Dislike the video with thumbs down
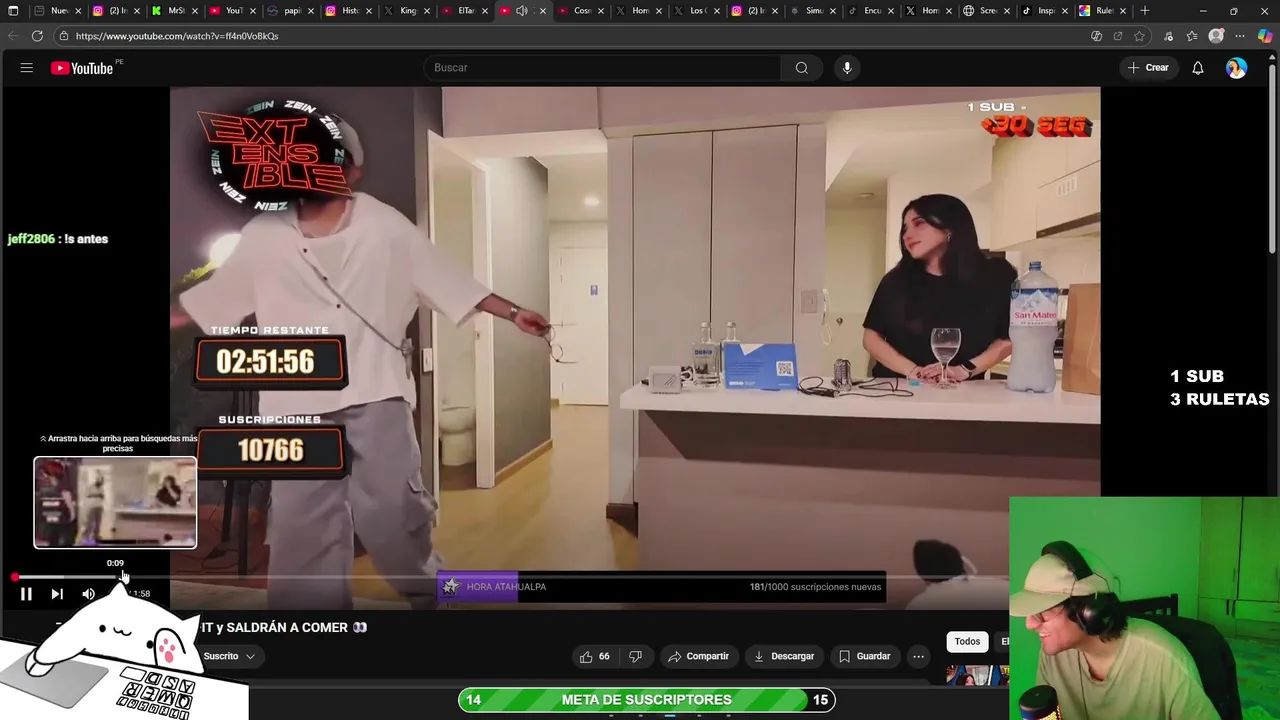The width and height of the screenshot is (1280, 720). click(x=635, y=656)
